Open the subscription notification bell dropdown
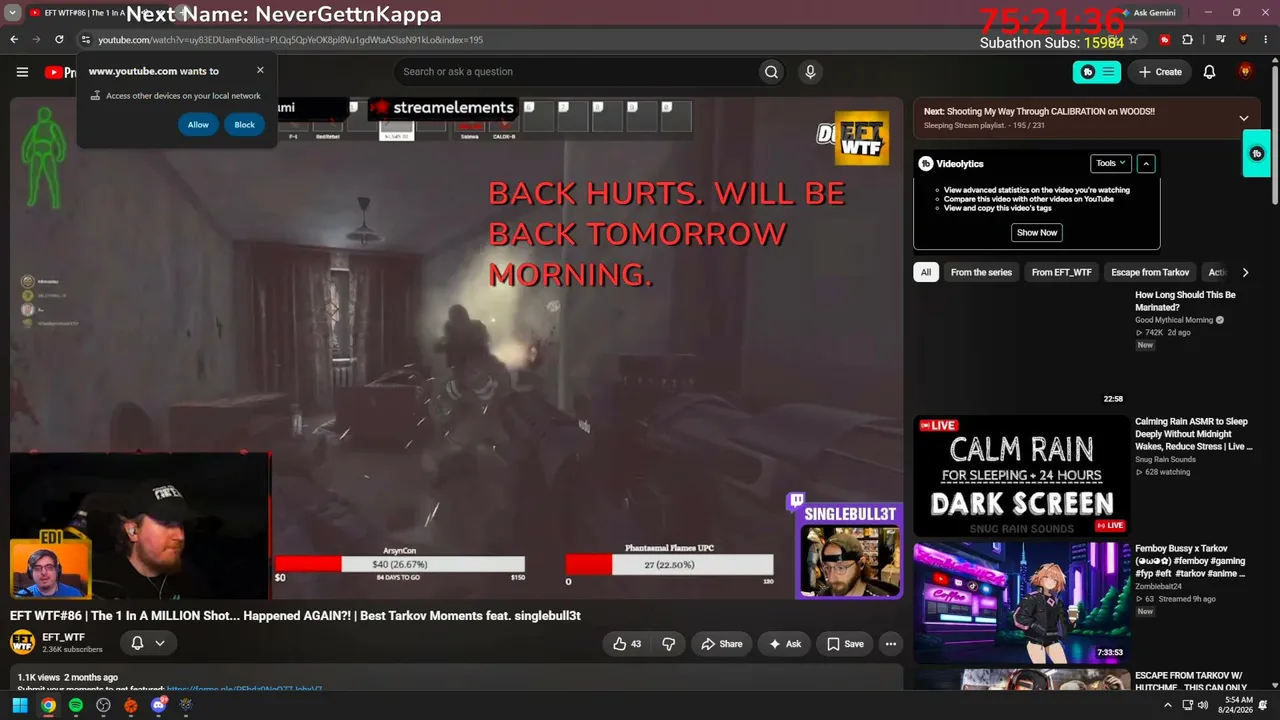1280x720 pixels. click(148, 643)
